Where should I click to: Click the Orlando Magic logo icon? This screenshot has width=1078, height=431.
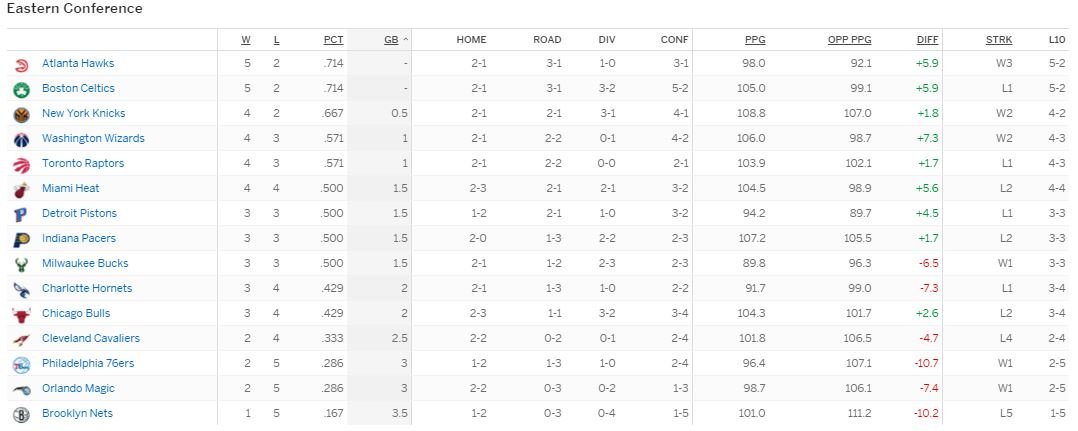[x=22, y=389]
